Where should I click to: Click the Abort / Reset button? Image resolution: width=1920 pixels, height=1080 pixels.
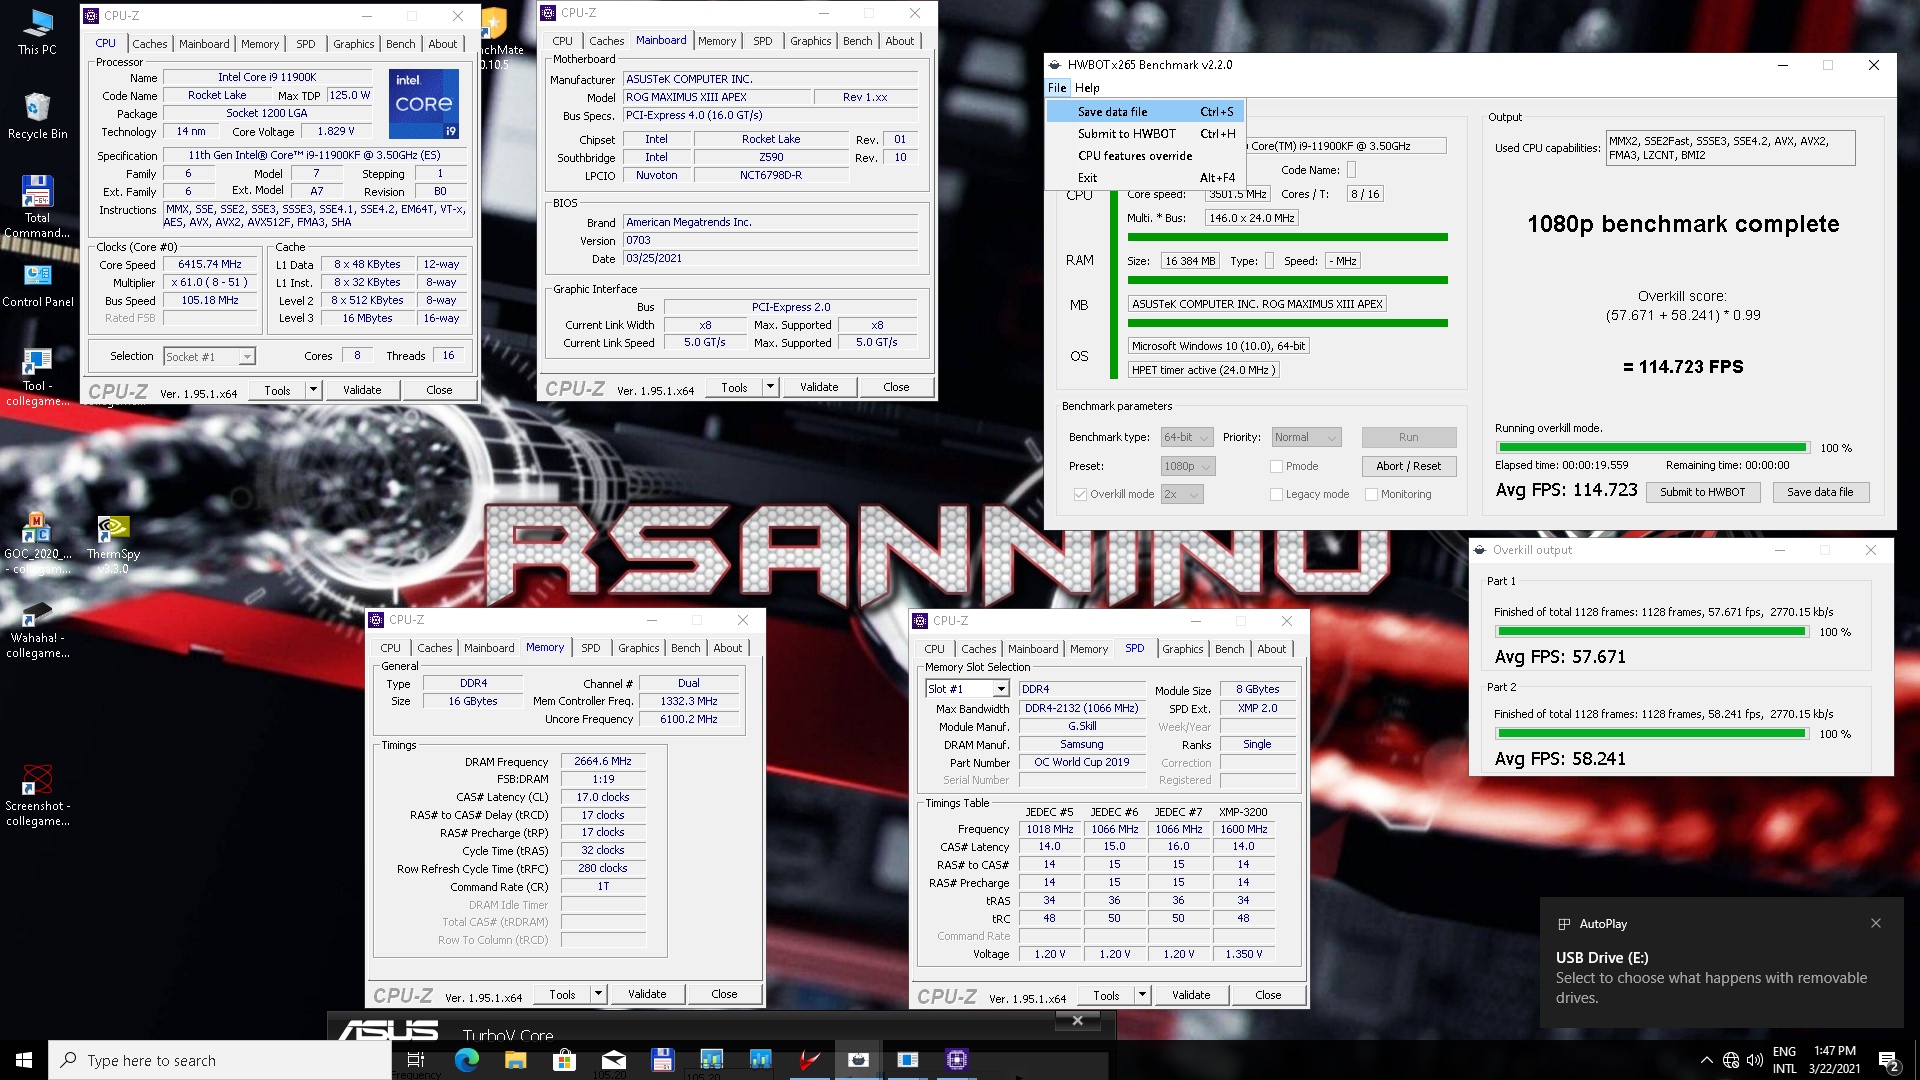click(1408, 466)
